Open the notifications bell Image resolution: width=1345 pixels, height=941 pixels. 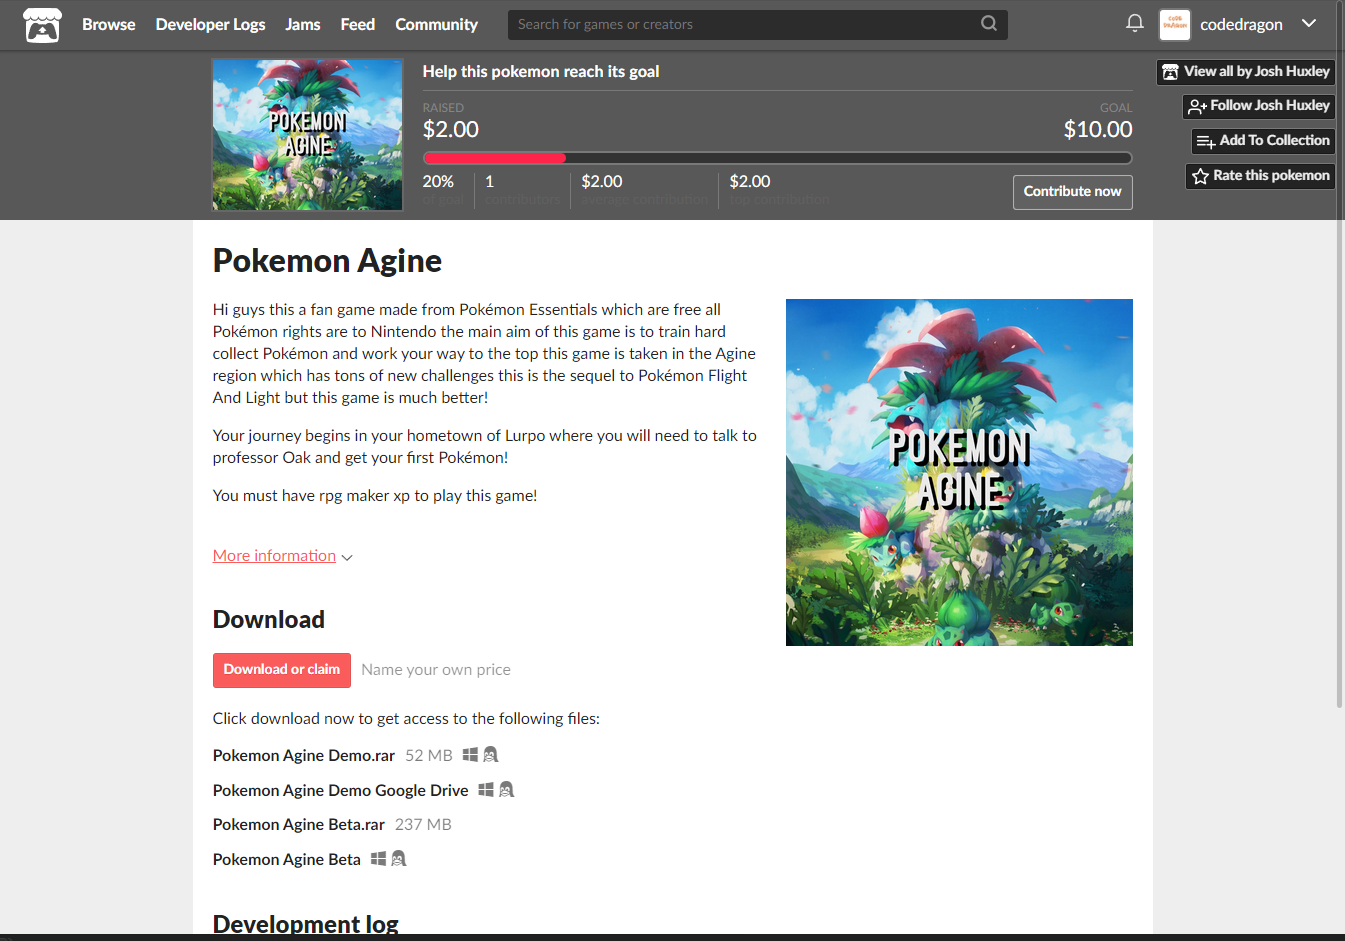(1134, 23)
